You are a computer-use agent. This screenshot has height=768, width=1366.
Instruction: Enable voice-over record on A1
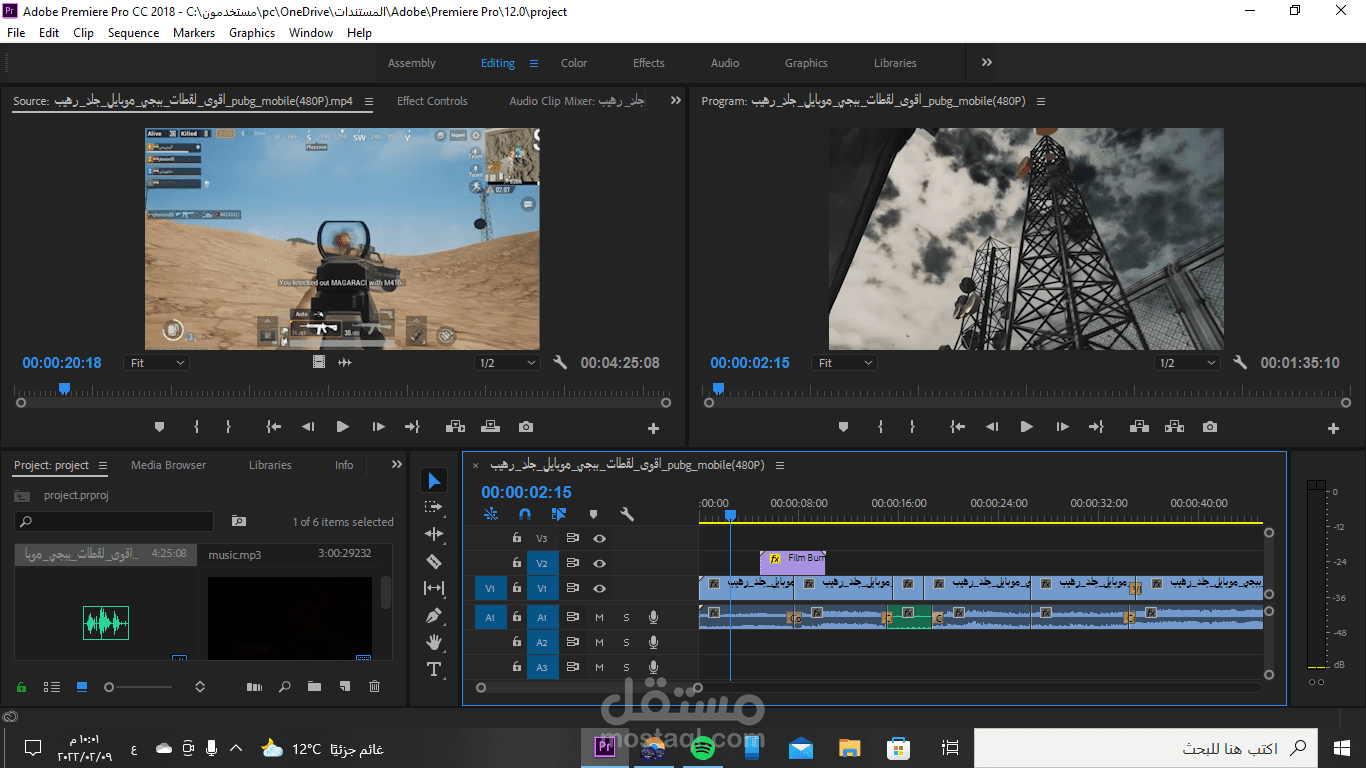coord(653,617)
